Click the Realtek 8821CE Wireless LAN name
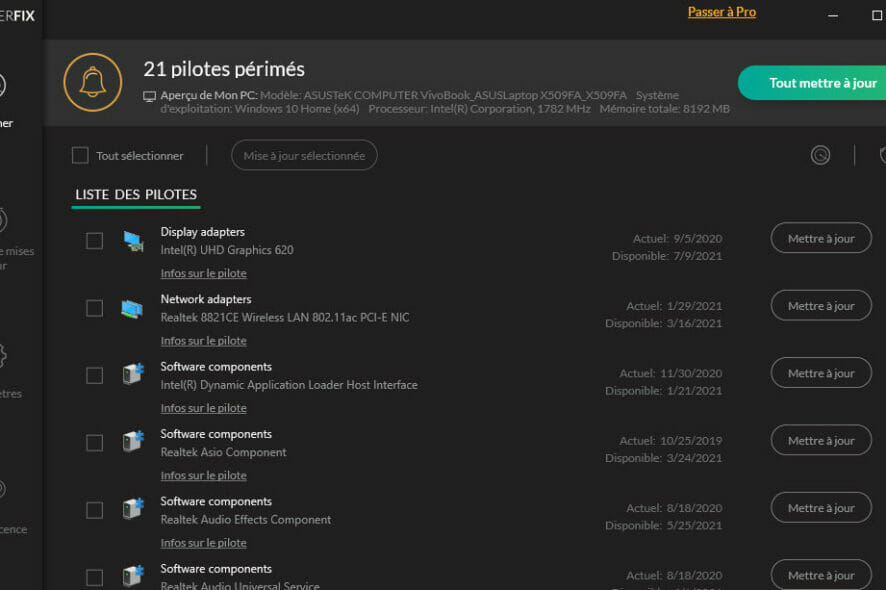 pyautogui.click(x=285, y=318)
